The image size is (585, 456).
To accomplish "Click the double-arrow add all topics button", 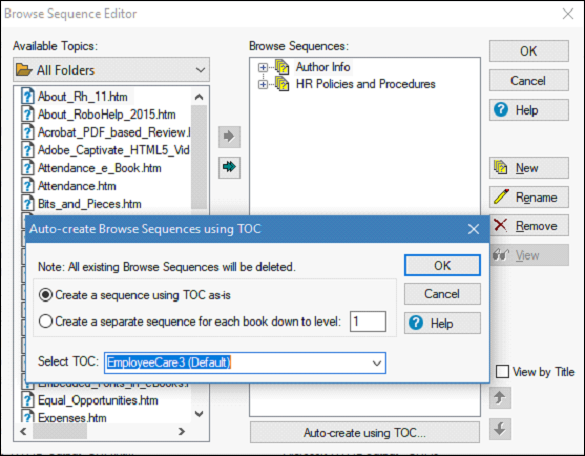I will [229, 167].
